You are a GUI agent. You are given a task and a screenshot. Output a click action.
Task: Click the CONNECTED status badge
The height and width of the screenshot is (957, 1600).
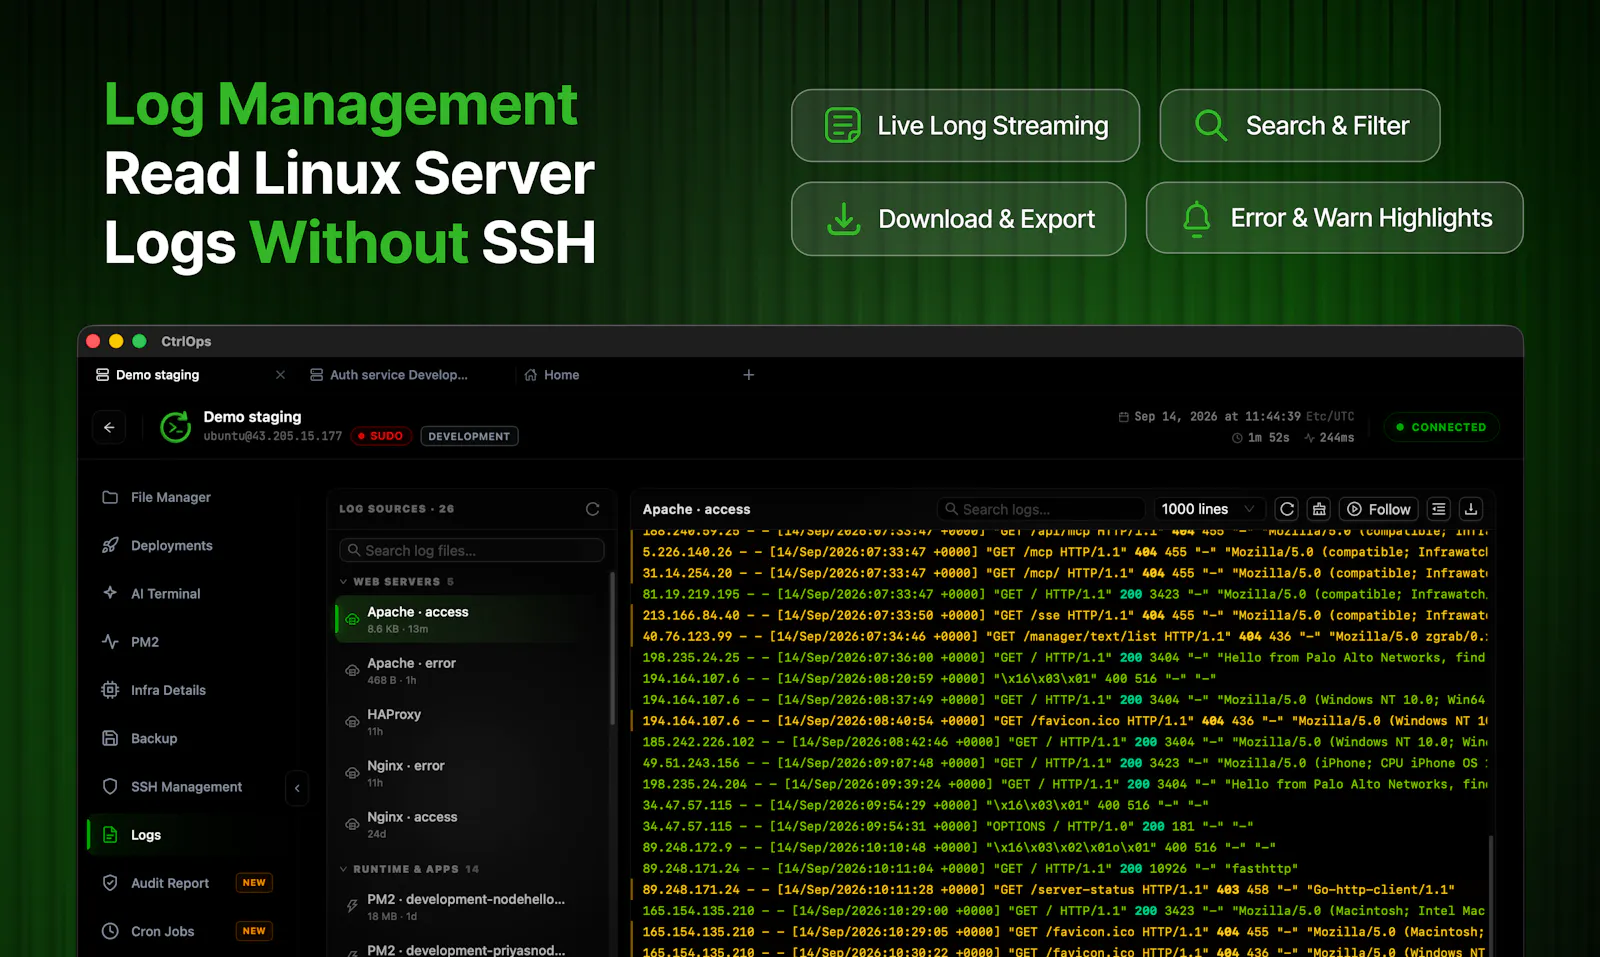(1442, 427)
